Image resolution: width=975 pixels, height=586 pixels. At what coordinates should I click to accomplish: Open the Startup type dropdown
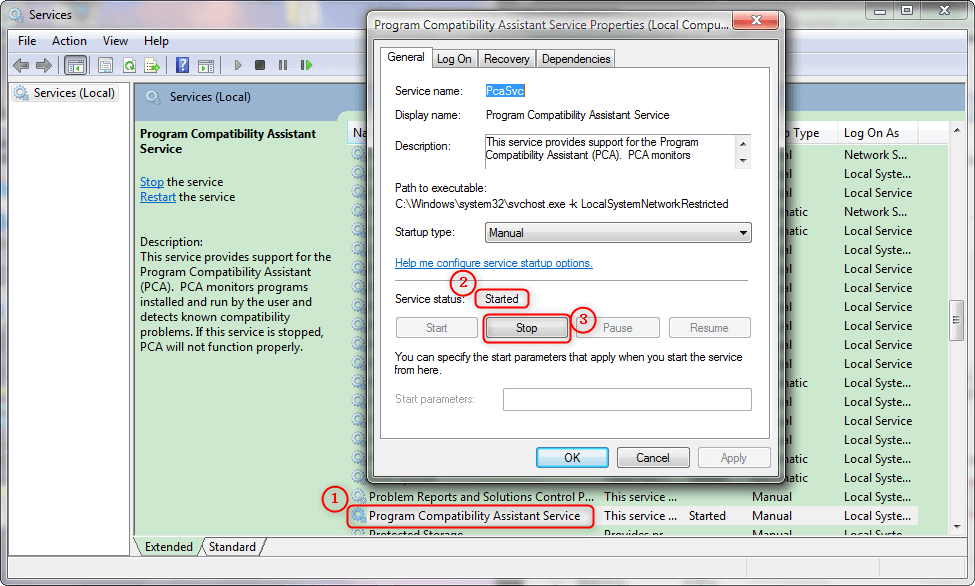point(618,233)
